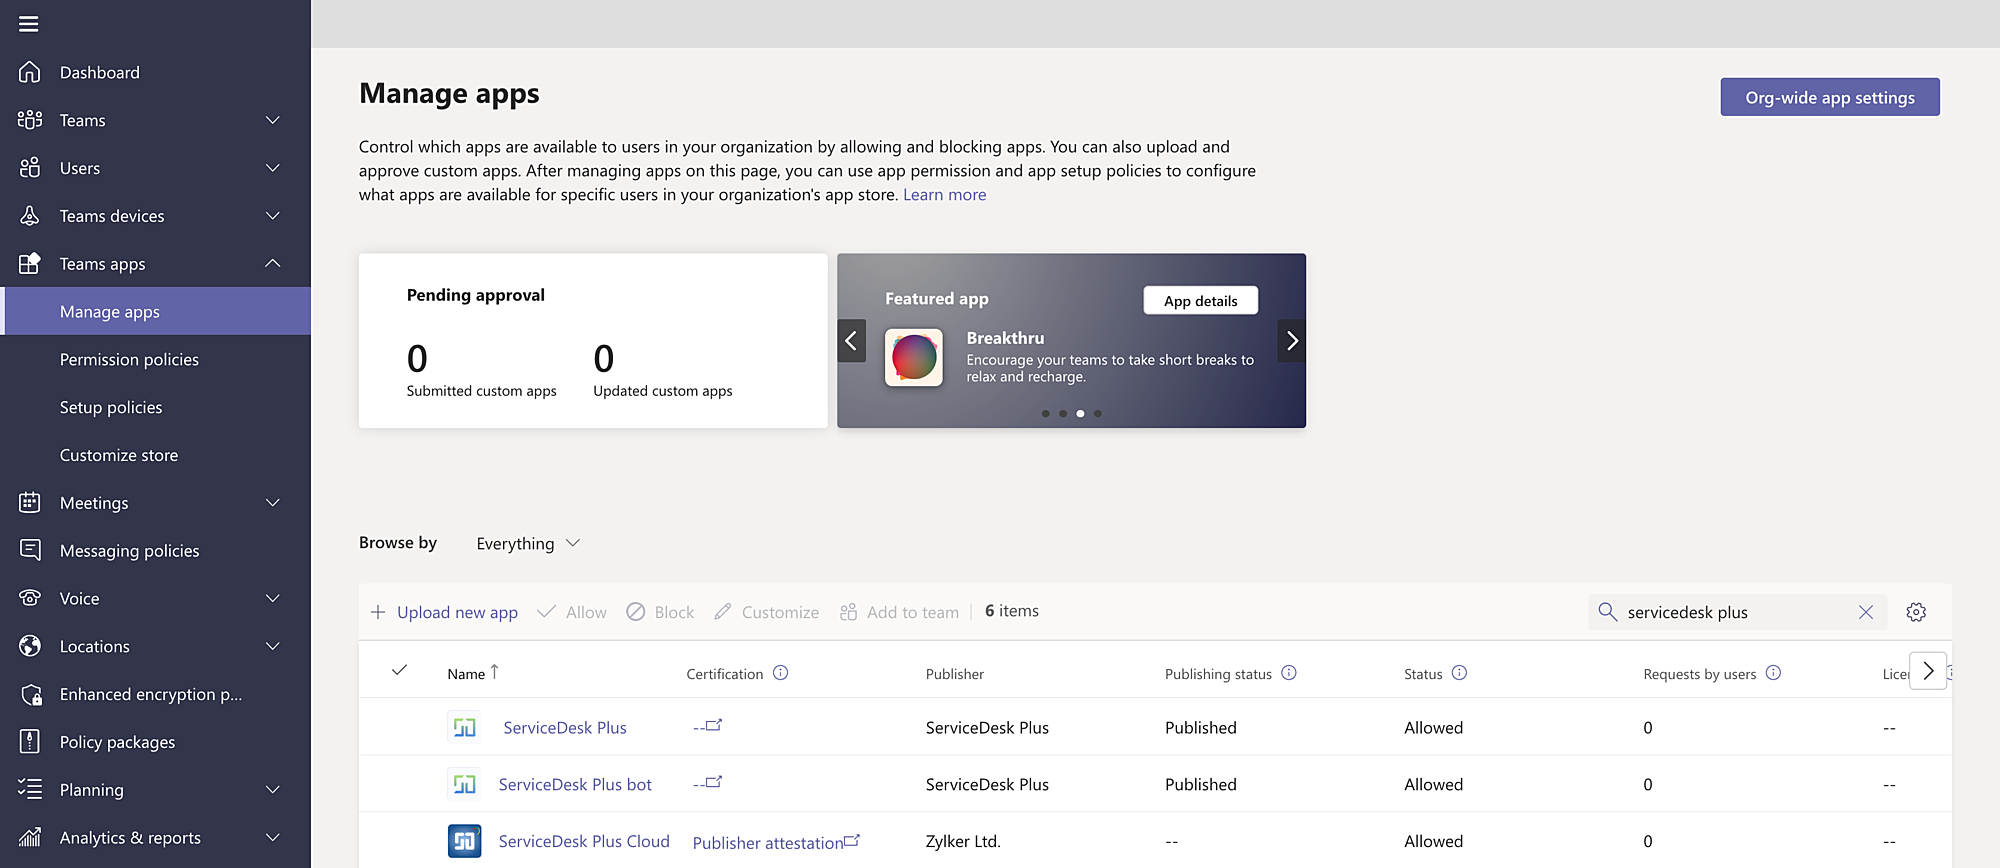
Task: Open table column settings gear
Action: point(1916,612)
